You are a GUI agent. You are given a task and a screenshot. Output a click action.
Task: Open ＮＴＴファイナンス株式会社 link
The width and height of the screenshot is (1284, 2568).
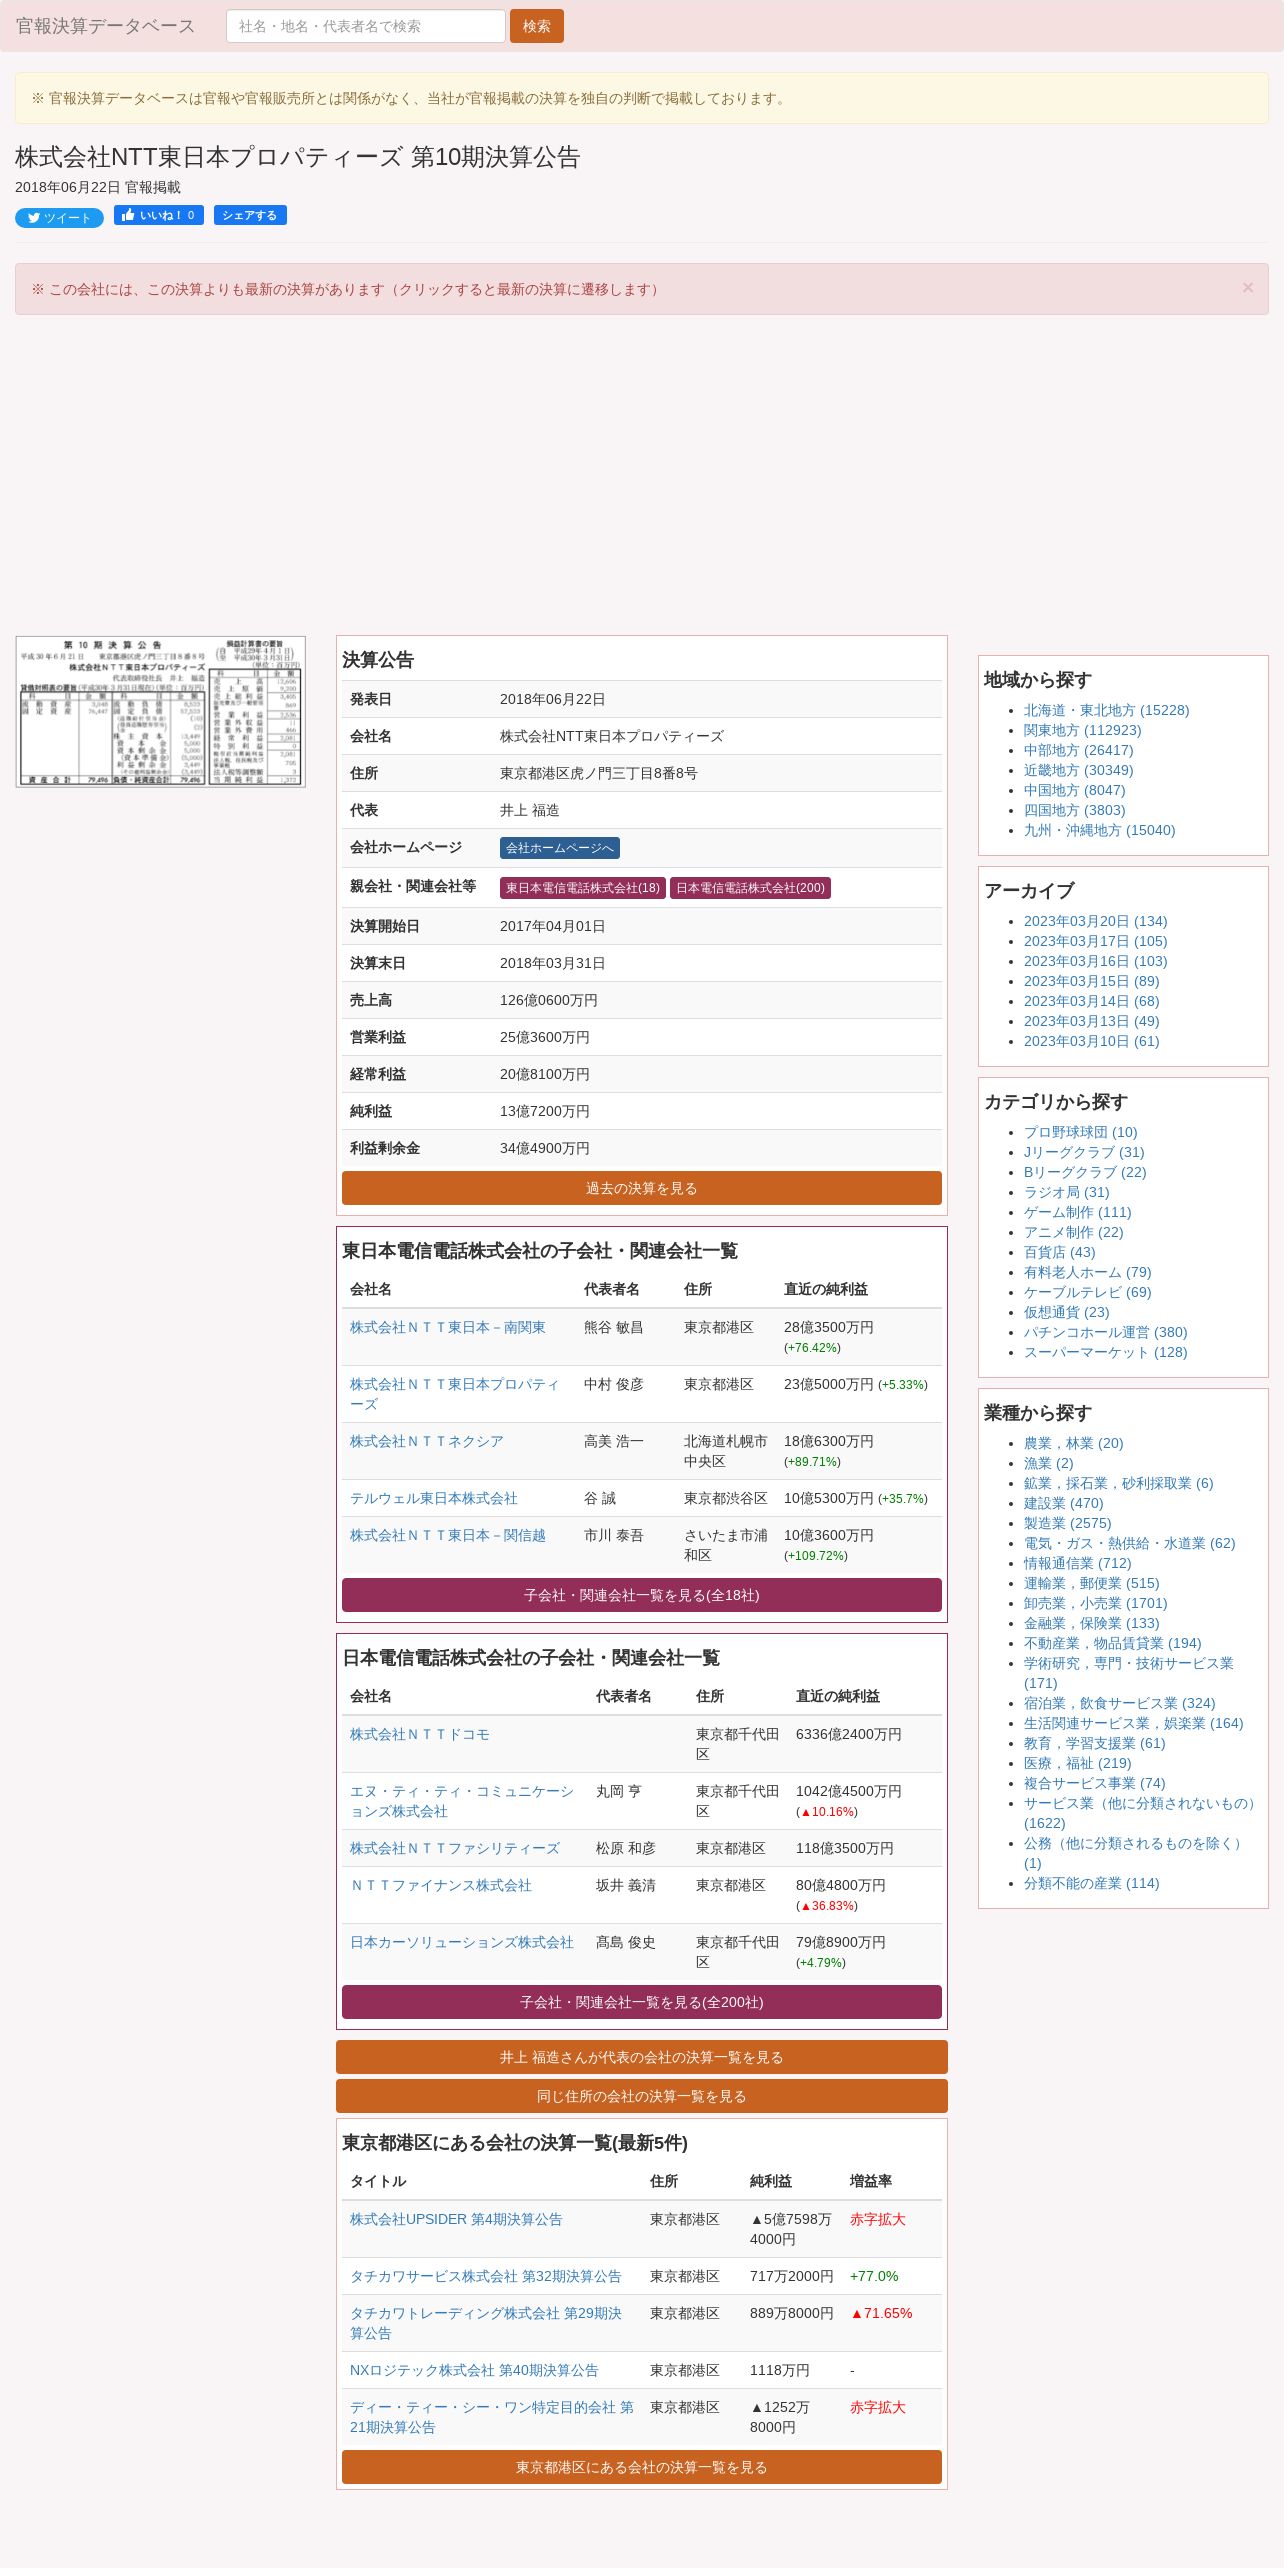coord(441,1885)
